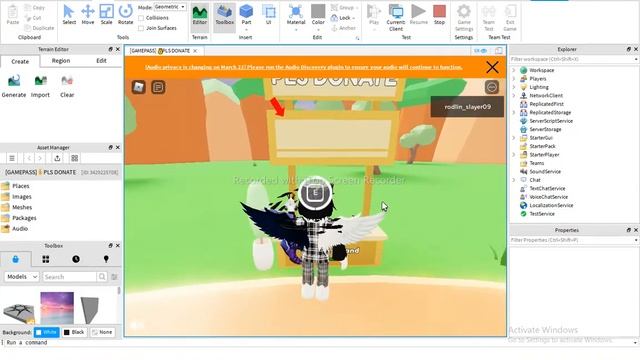This screenshot has height=360, width=640.
Task: Click the audio privacy notice link
Action: pyautogui.click(x=304, y=67)
